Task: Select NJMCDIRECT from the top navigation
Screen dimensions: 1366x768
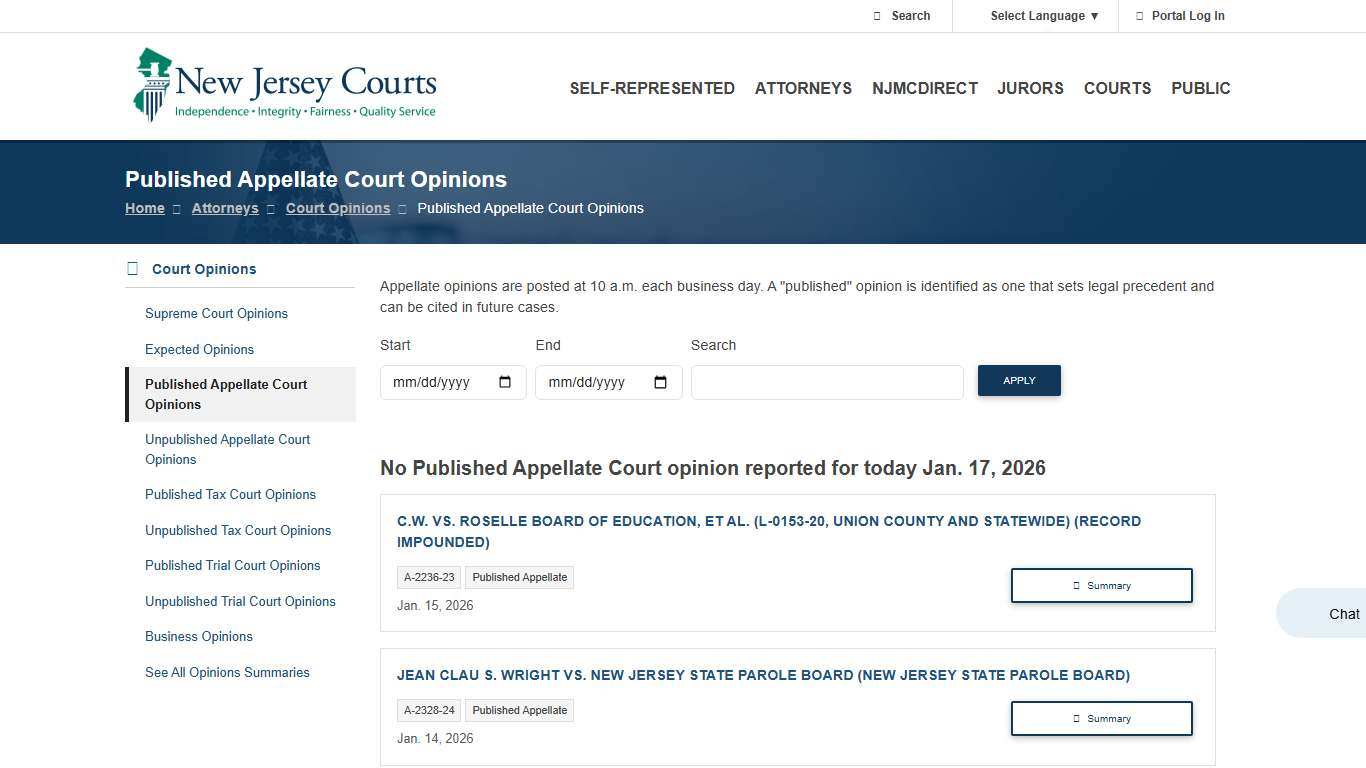Action: pyautogui.click(x=925, y=88)
